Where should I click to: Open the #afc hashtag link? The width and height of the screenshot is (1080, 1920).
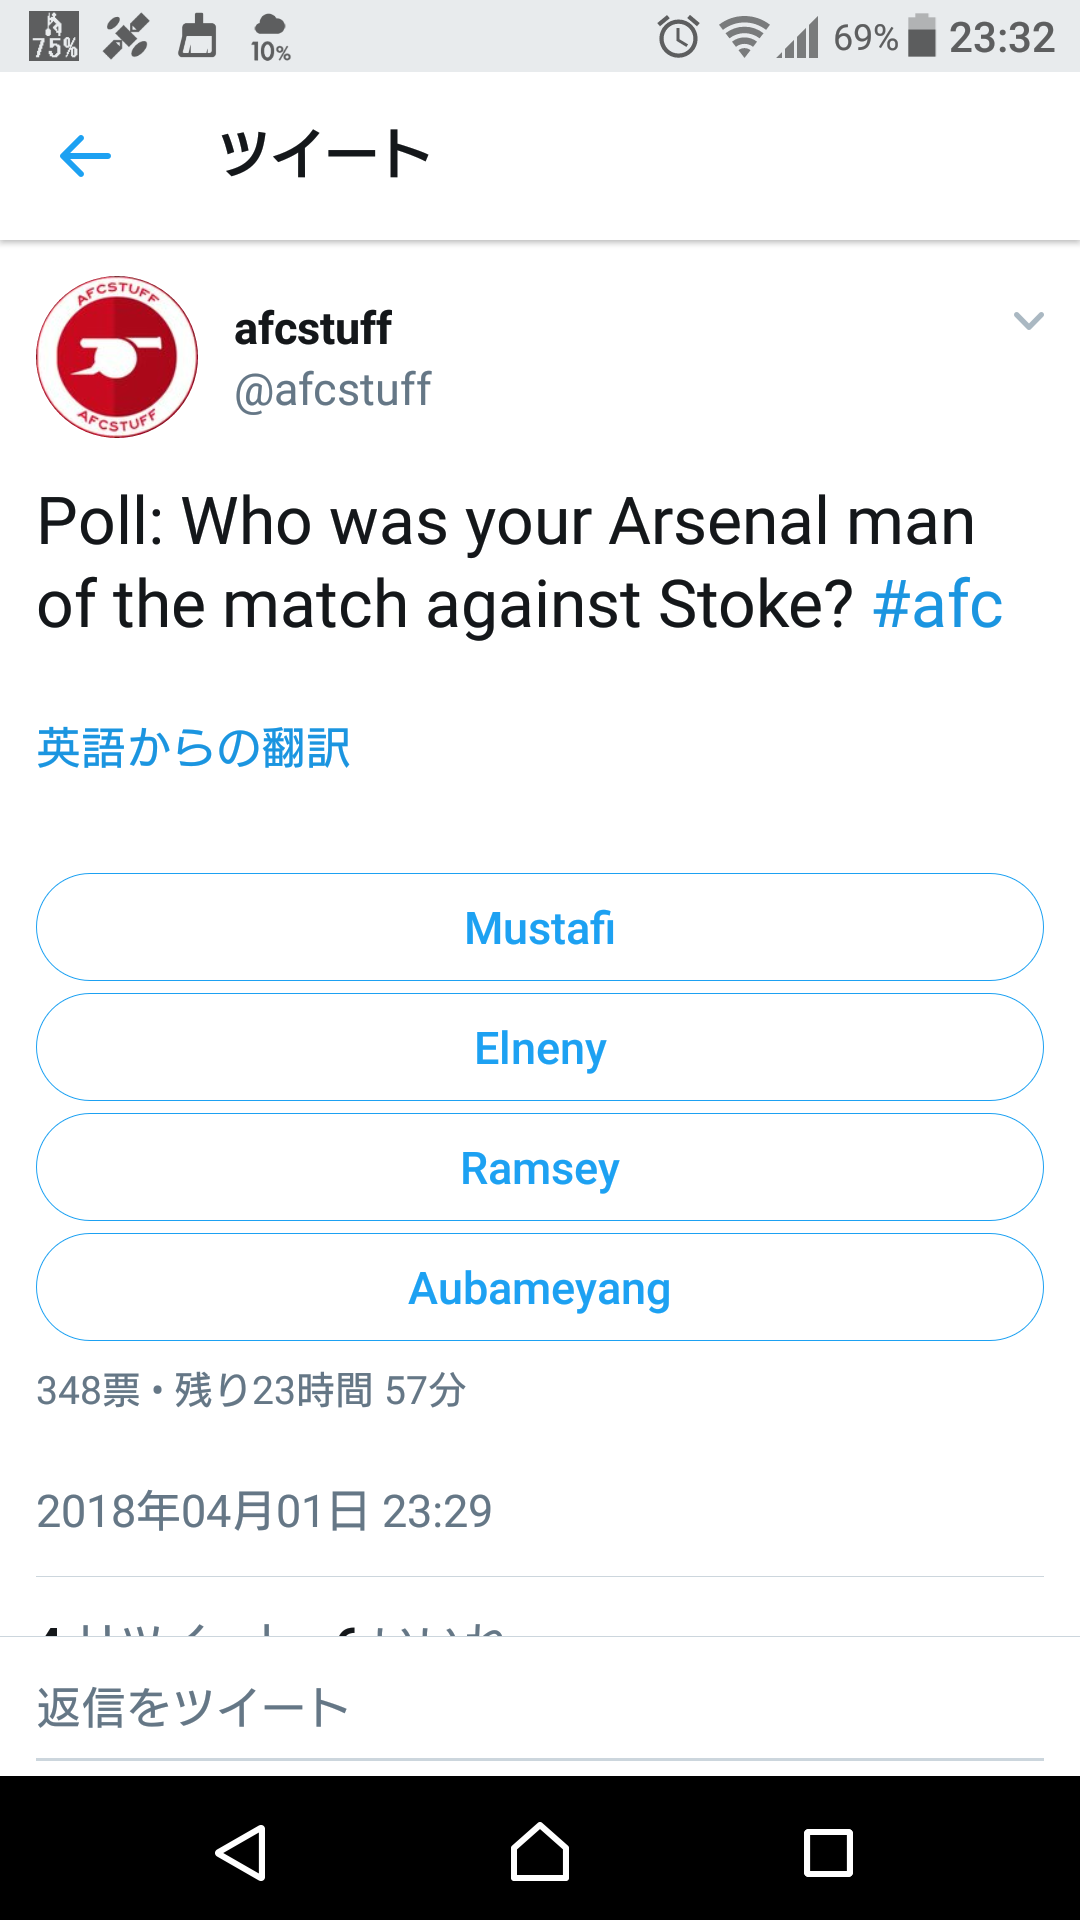(x=937, y=605)
